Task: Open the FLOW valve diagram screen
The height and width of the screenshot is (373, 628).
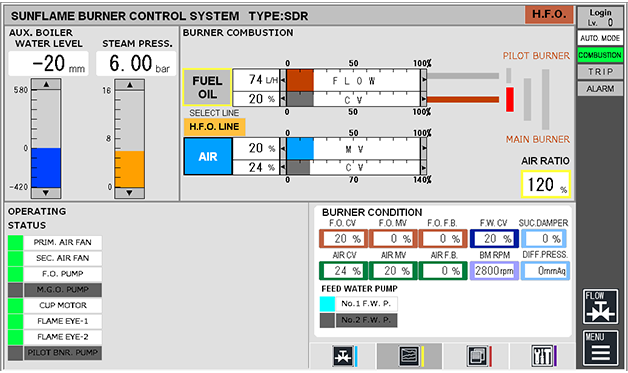Action: [600, 306]
